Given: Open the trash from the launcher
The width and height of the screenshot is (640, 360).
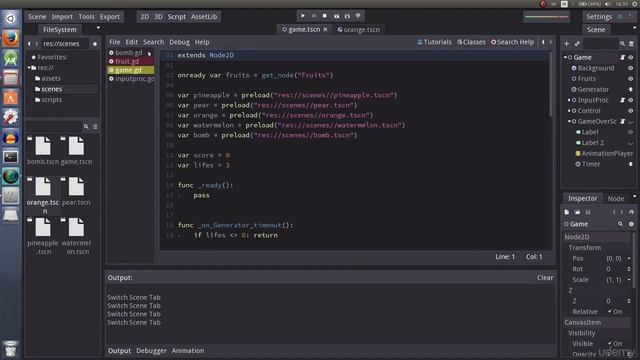Looking at the screenshot, I should 11,349.
